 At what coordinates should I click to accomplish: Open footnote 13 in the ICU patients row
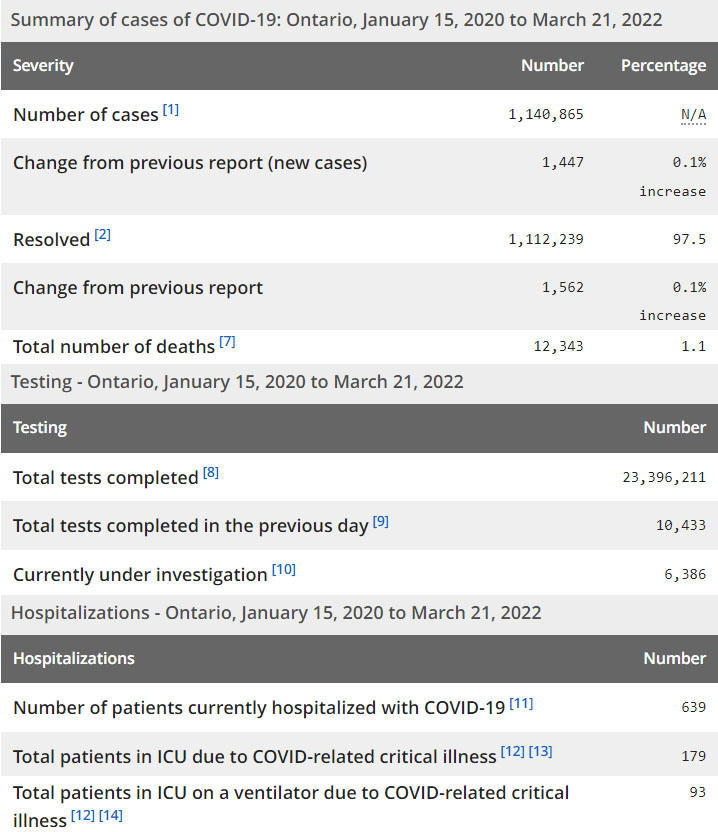coord(541,751)
